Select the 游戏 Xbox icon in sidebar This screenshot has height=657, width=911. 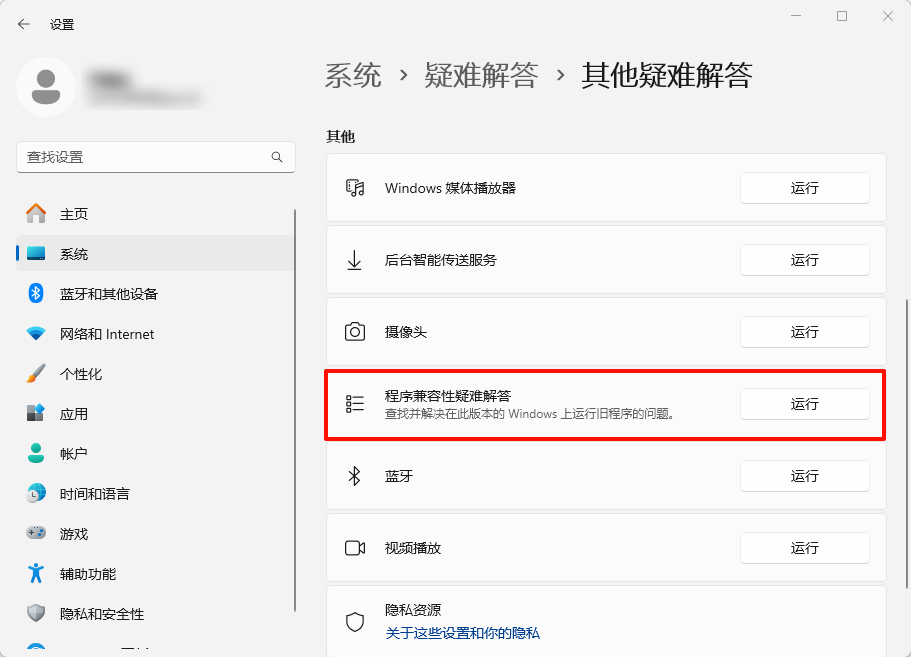point(36,533)
